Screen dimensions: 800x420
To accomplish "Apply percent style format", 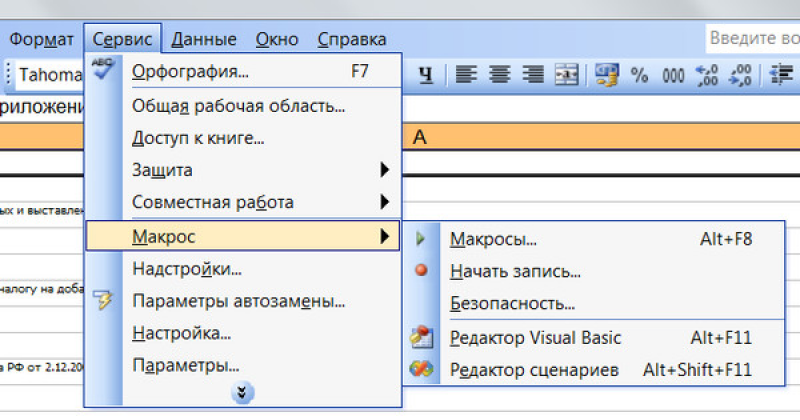I will (639, 75).
